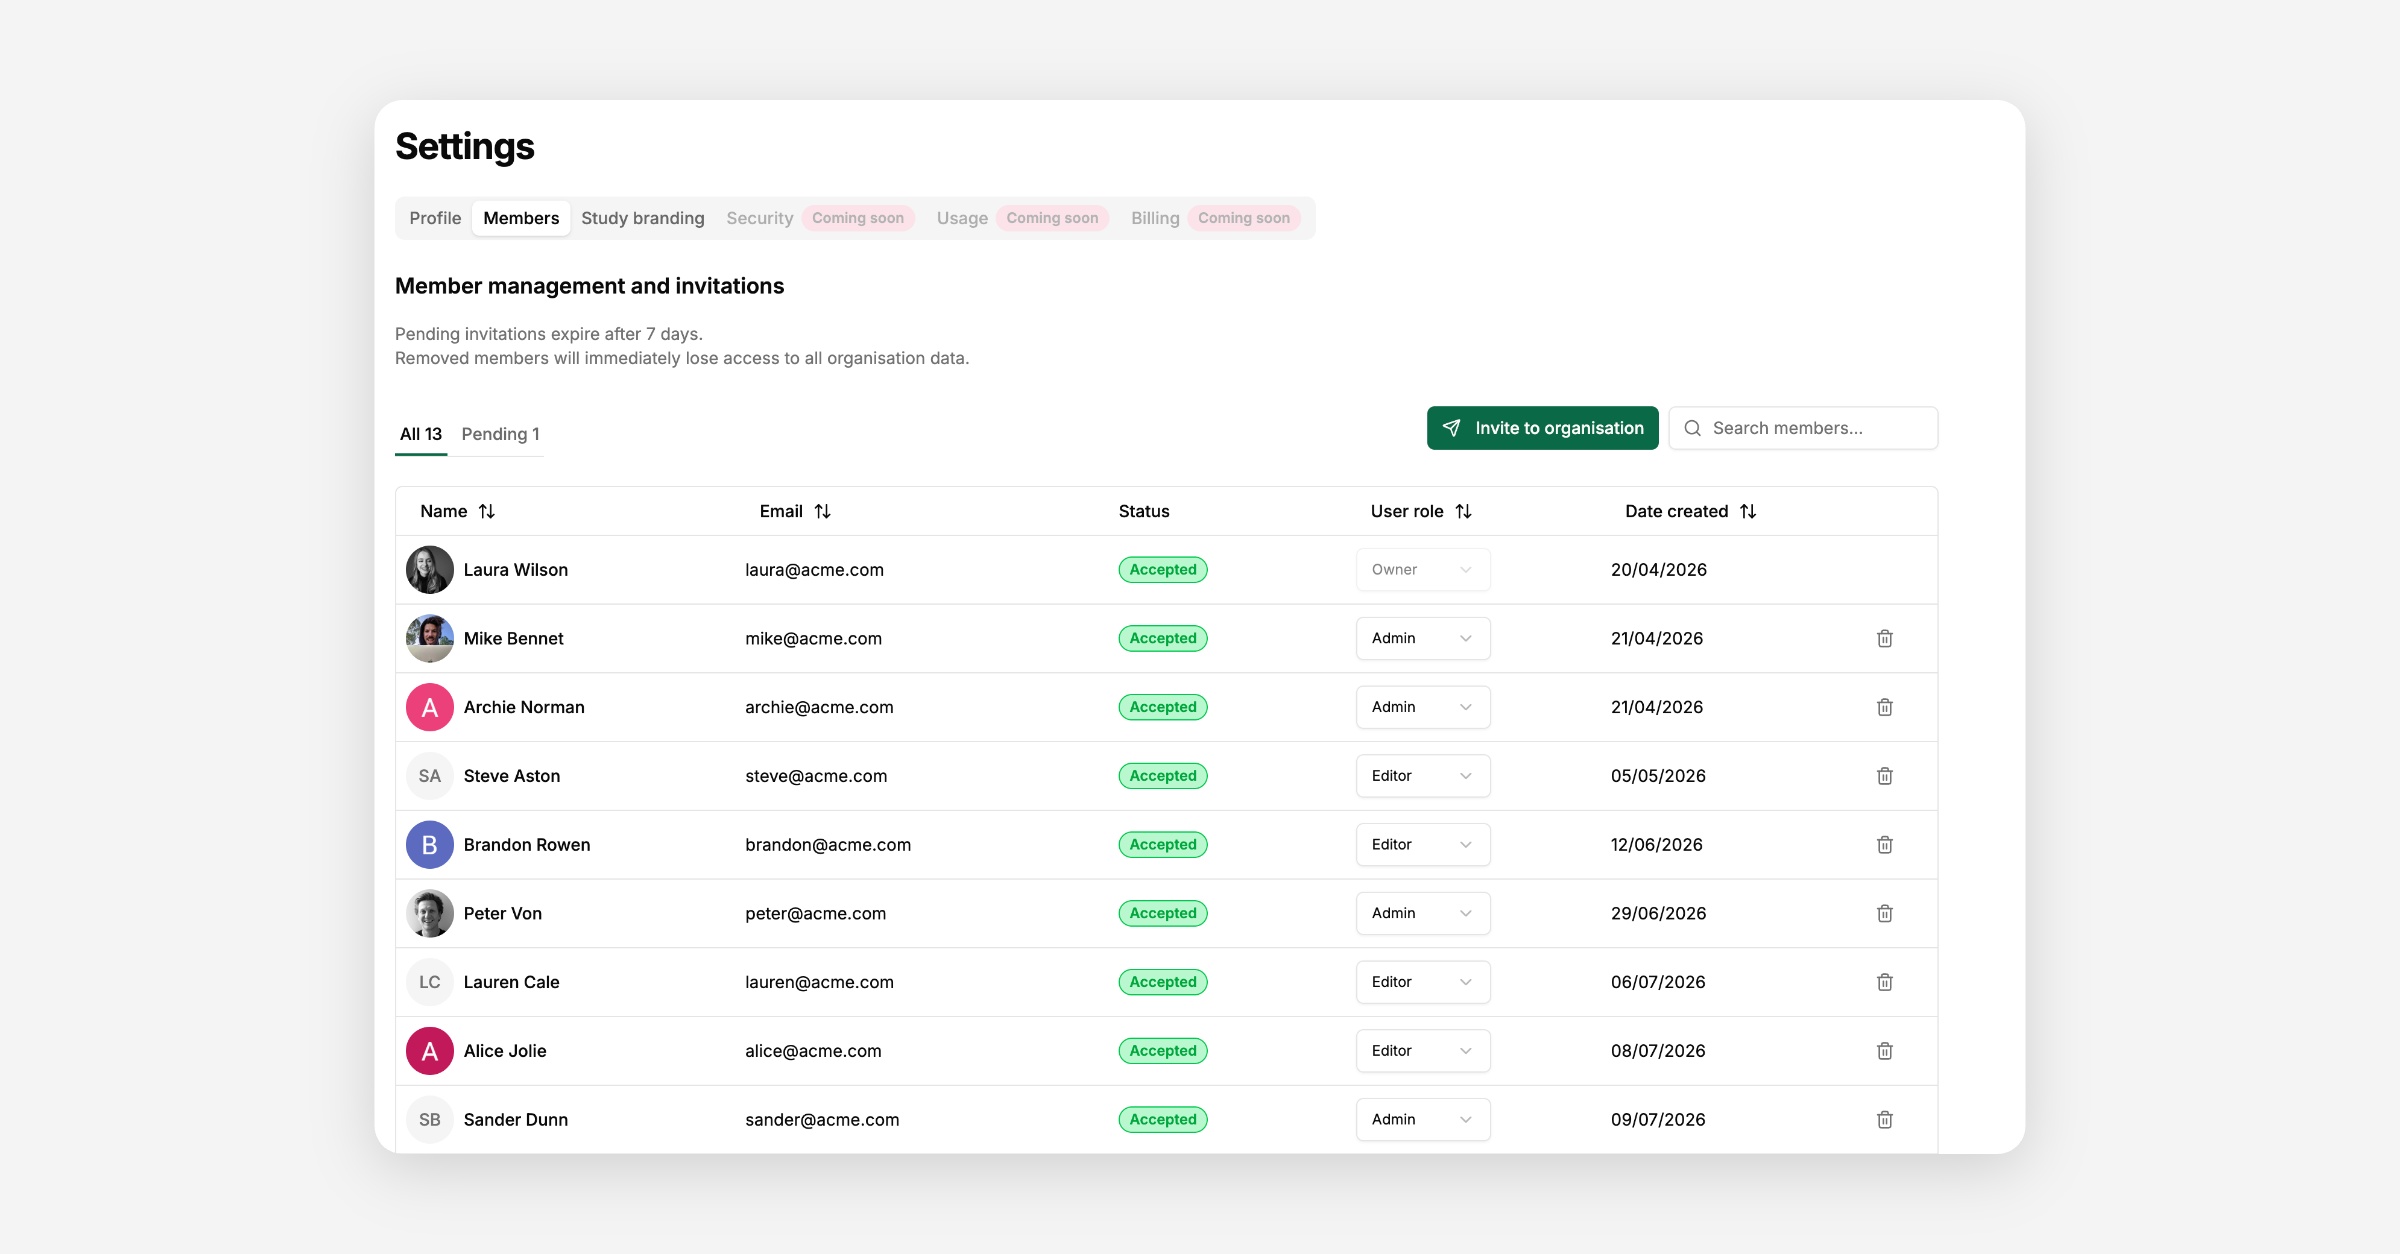Show the Pending 1 invitations tab
The height and width of the screenshot is (1254, 2400).
click(500, 434)
